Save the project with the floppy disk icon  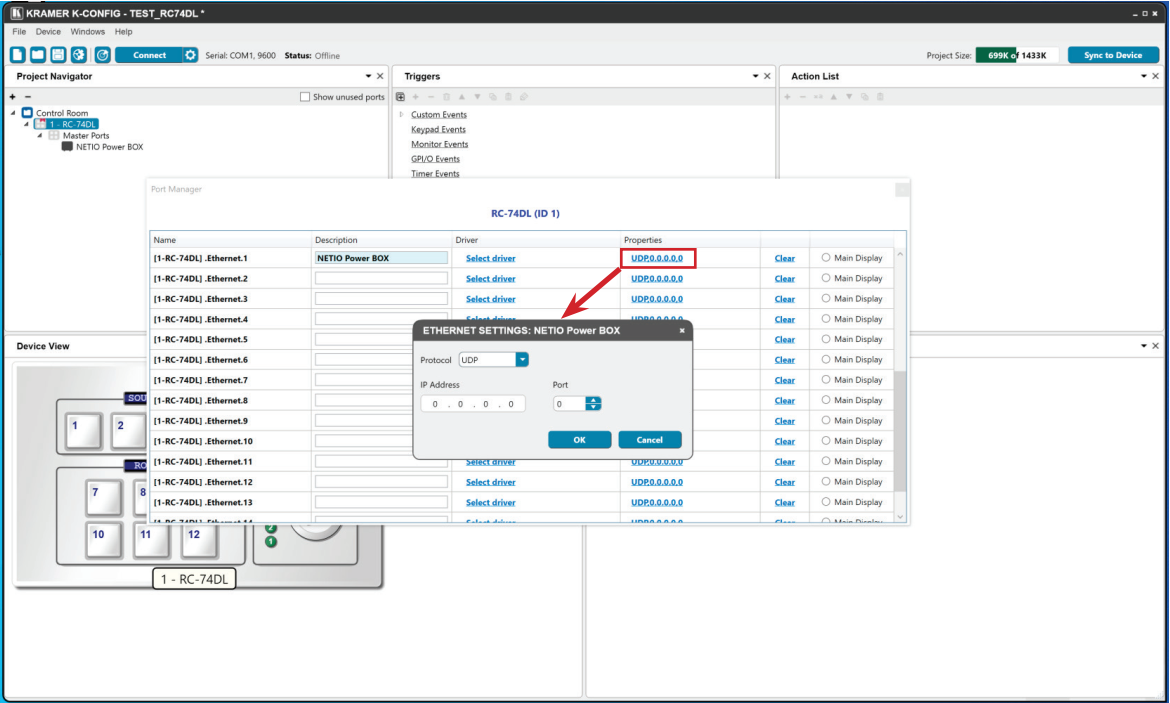58,54
